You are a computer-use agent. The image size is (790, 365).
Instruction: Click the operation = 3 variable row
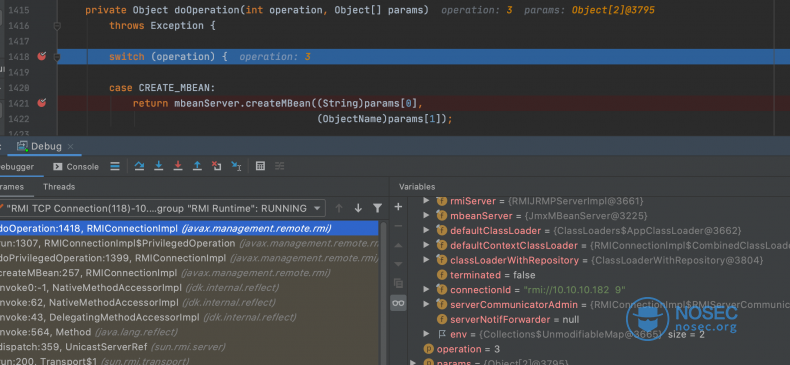tap(599, 349)
